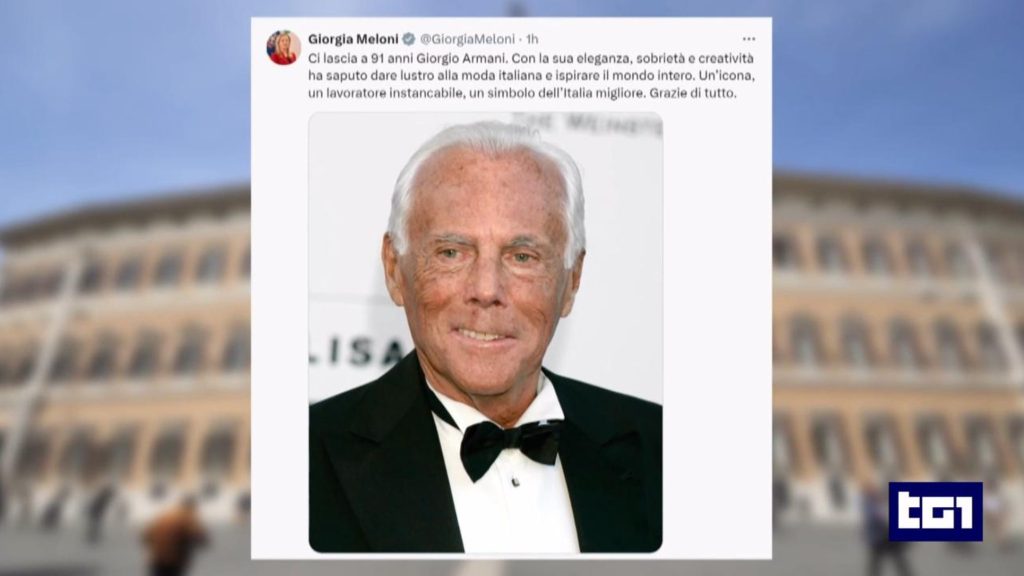Click the white shirt stud below the bow tie

(515, 482)
